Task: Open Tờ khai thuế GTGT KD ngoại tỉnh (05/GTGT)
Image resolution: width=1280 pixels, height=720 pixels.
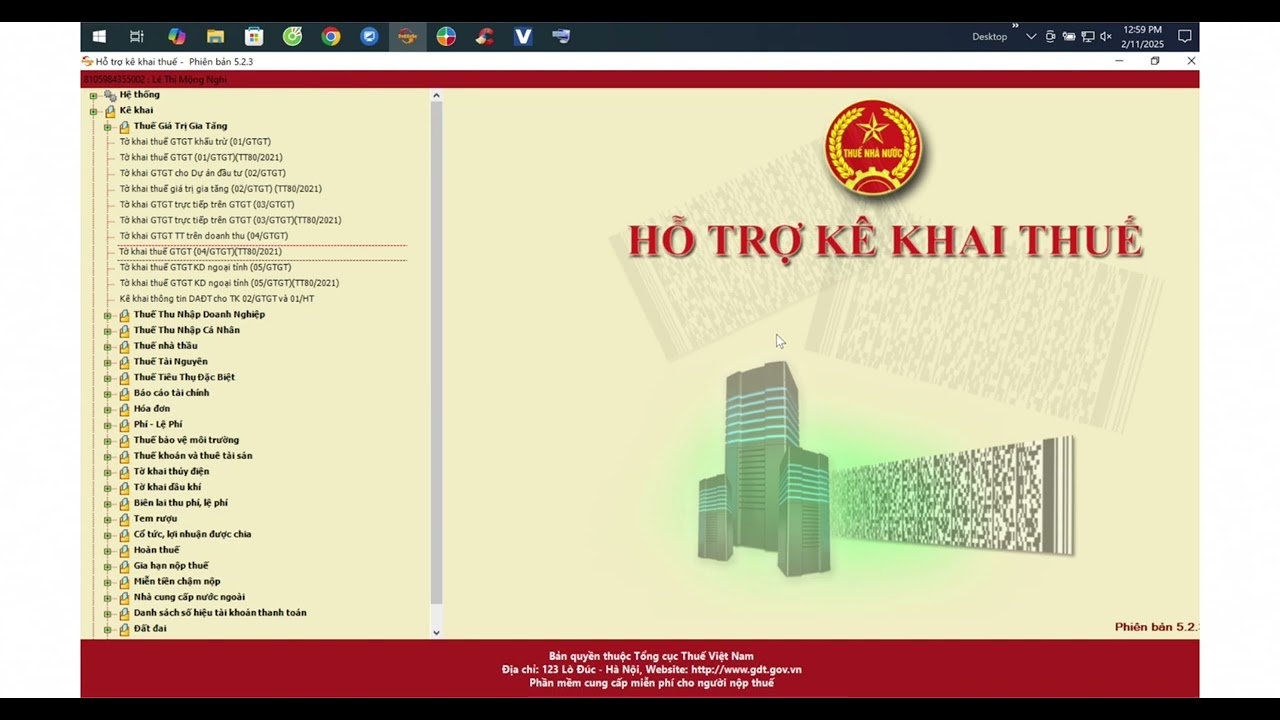Action: [205, 268]
